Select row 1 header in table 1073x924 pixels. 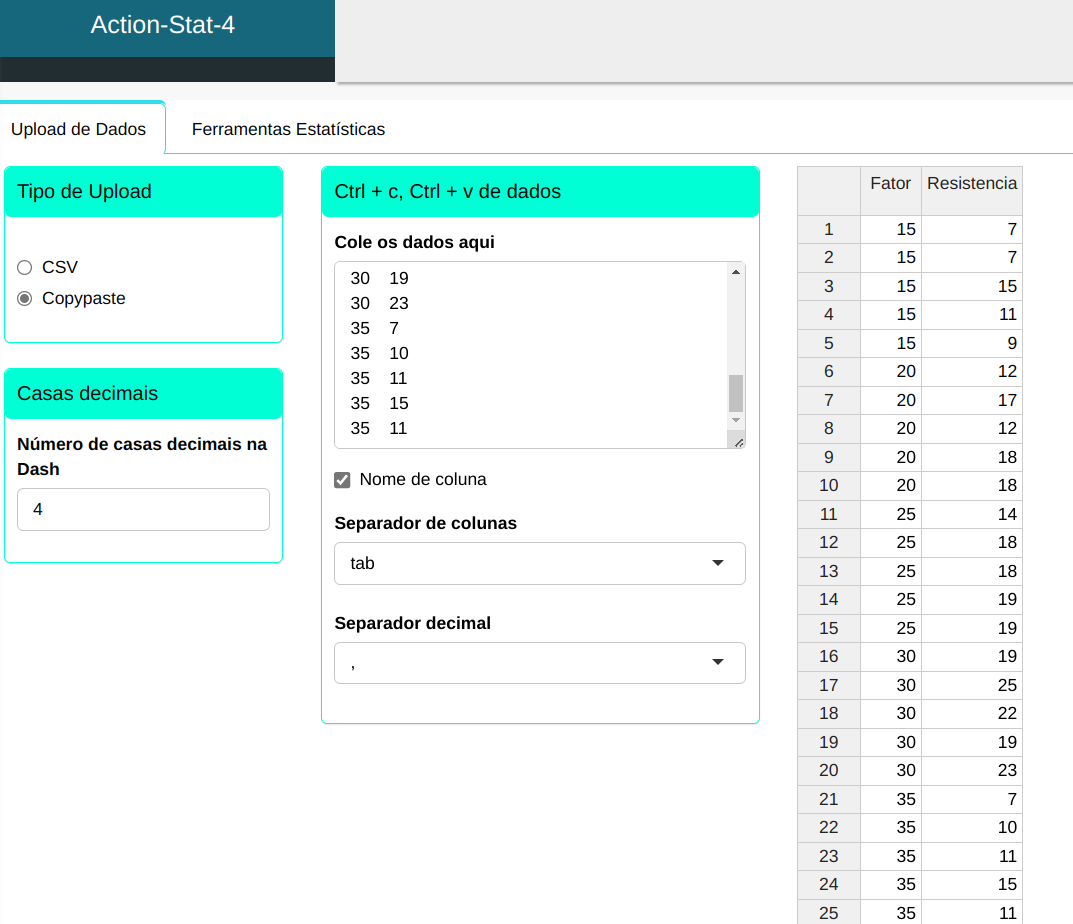coord(828,229)
